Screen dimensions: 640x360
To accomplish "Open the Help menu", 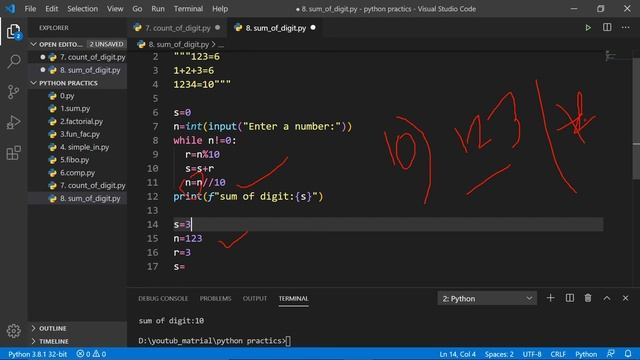I will (220, 9).
